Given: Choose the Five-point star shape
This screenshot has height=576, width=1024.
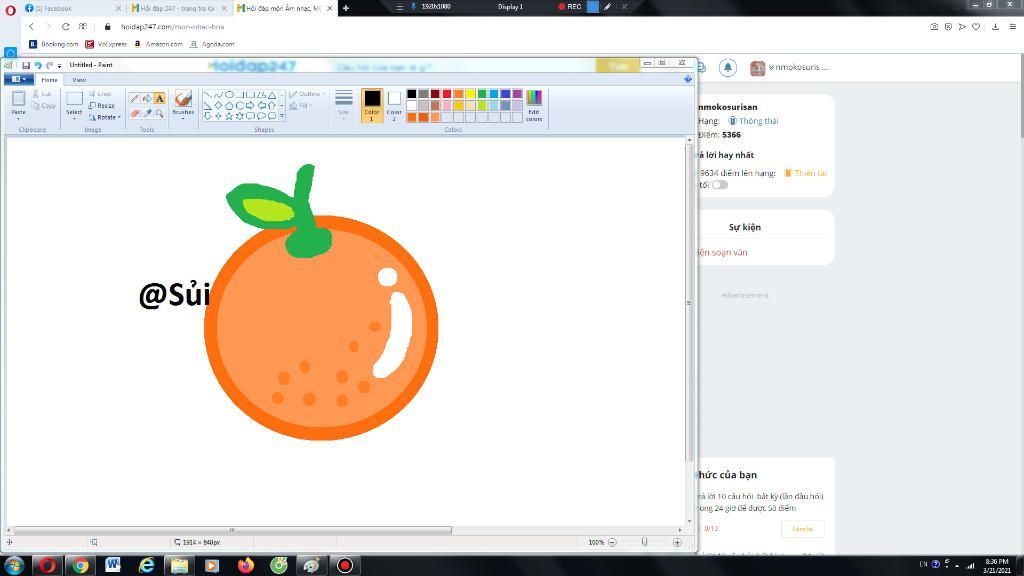Looking at the screenshot, I should tap(229, 116).
